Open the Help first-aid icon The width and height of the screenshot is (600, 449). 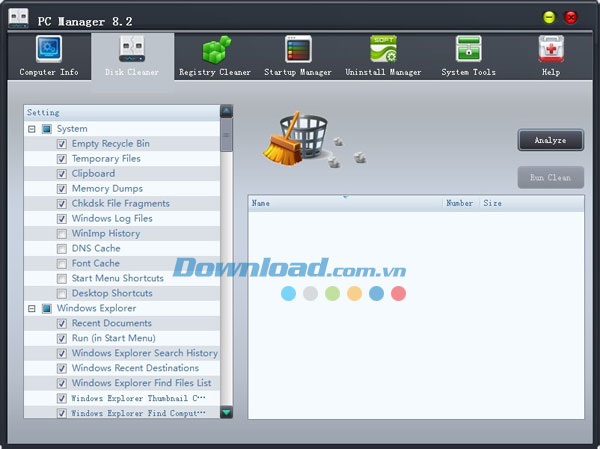(551, 50)
